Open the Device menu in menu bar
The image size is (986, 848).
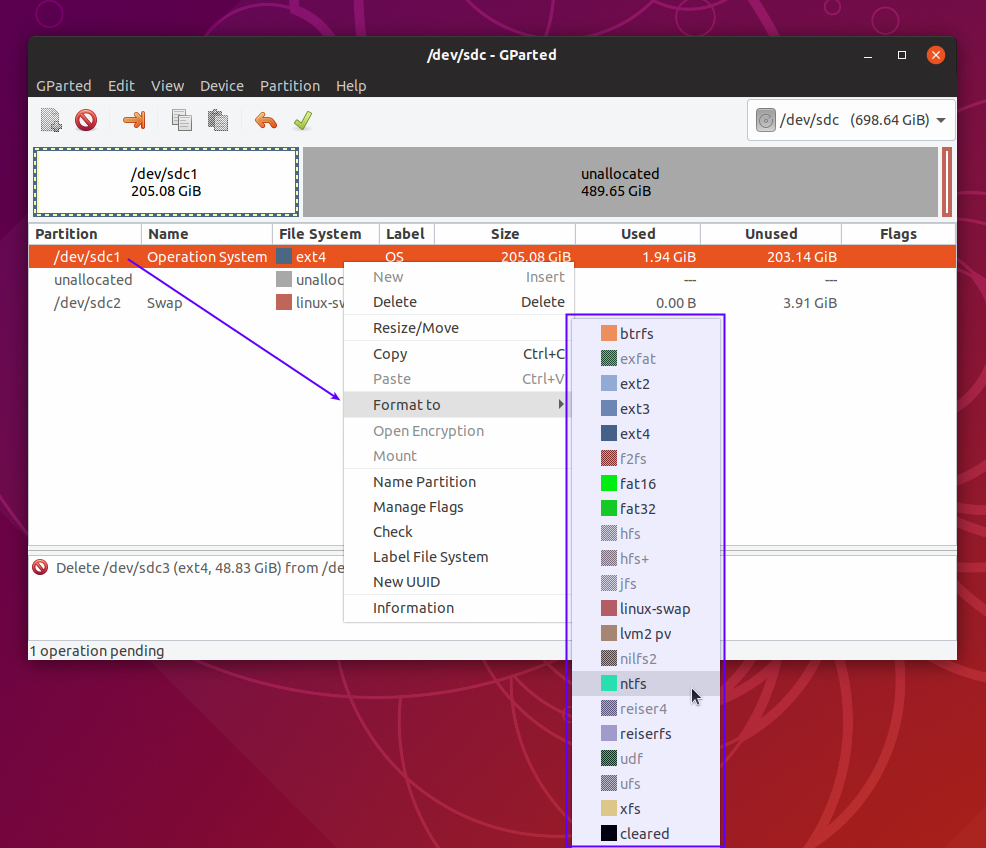221,86
